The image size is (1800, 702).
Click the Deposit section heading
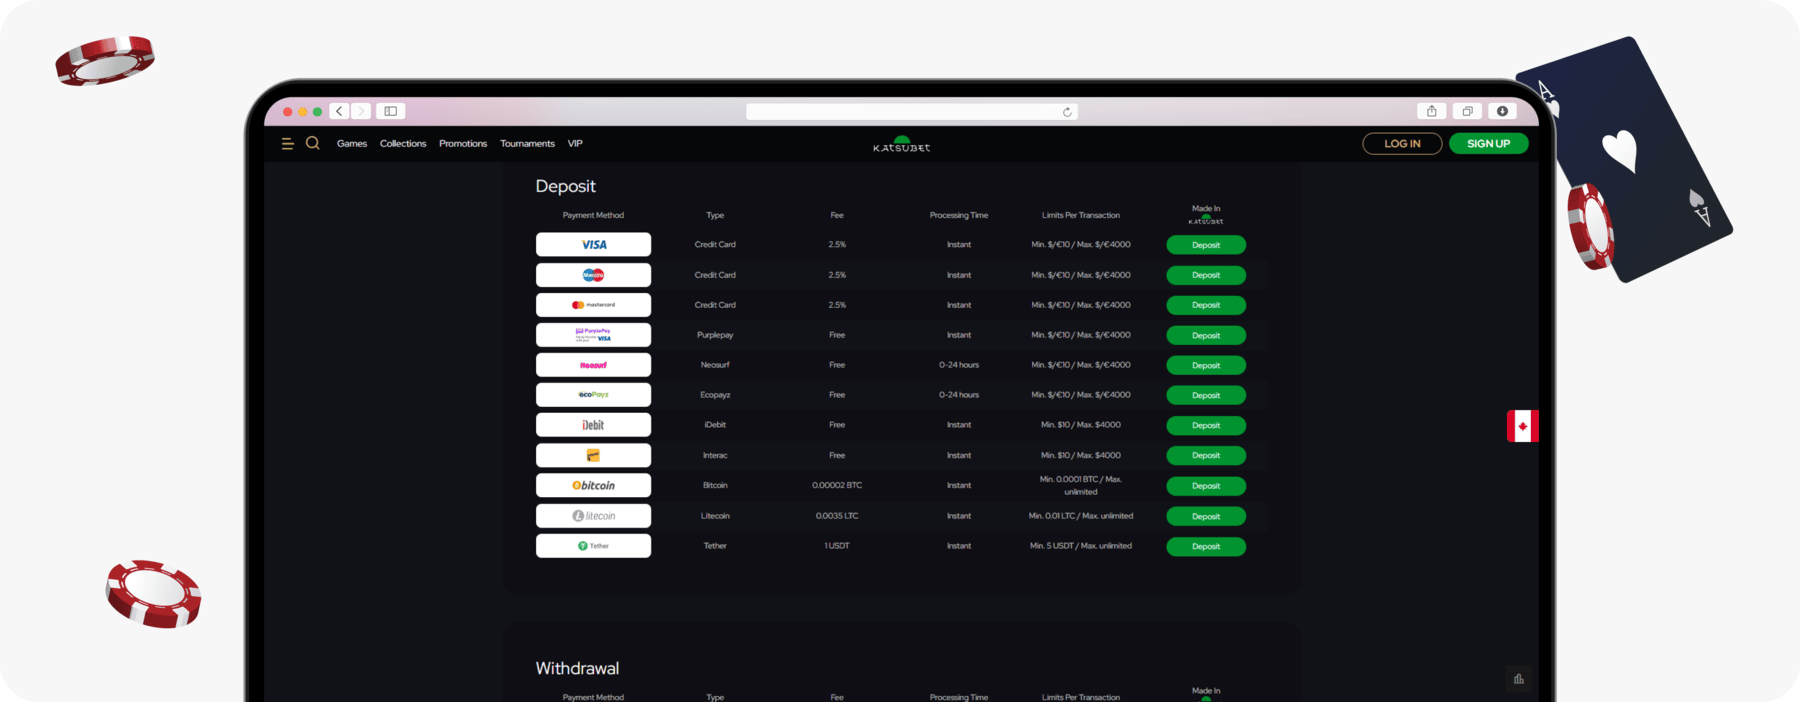(565, 187)
